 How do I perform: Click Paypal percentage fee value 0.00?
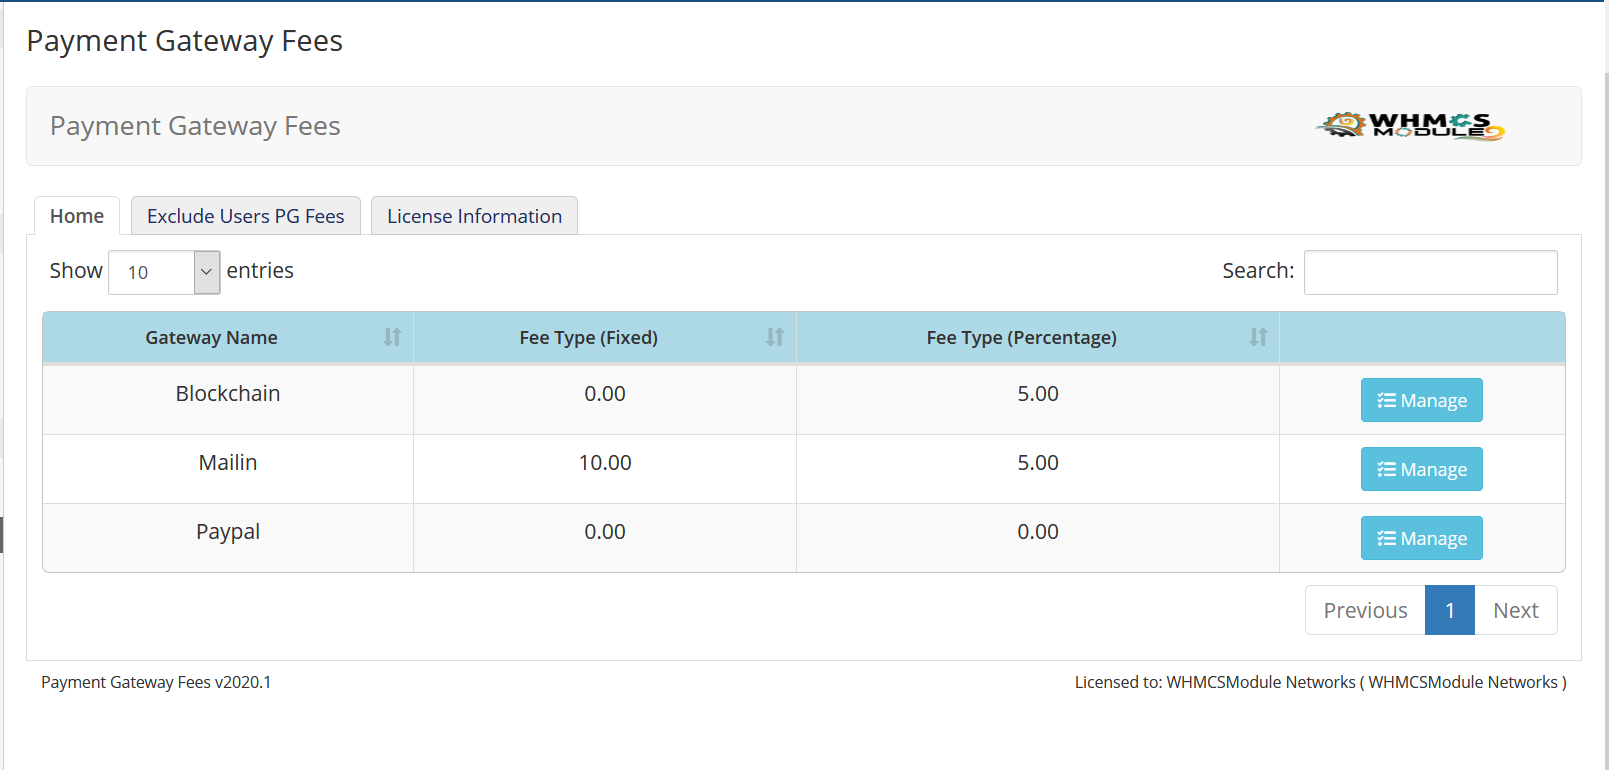[1038, 532]
